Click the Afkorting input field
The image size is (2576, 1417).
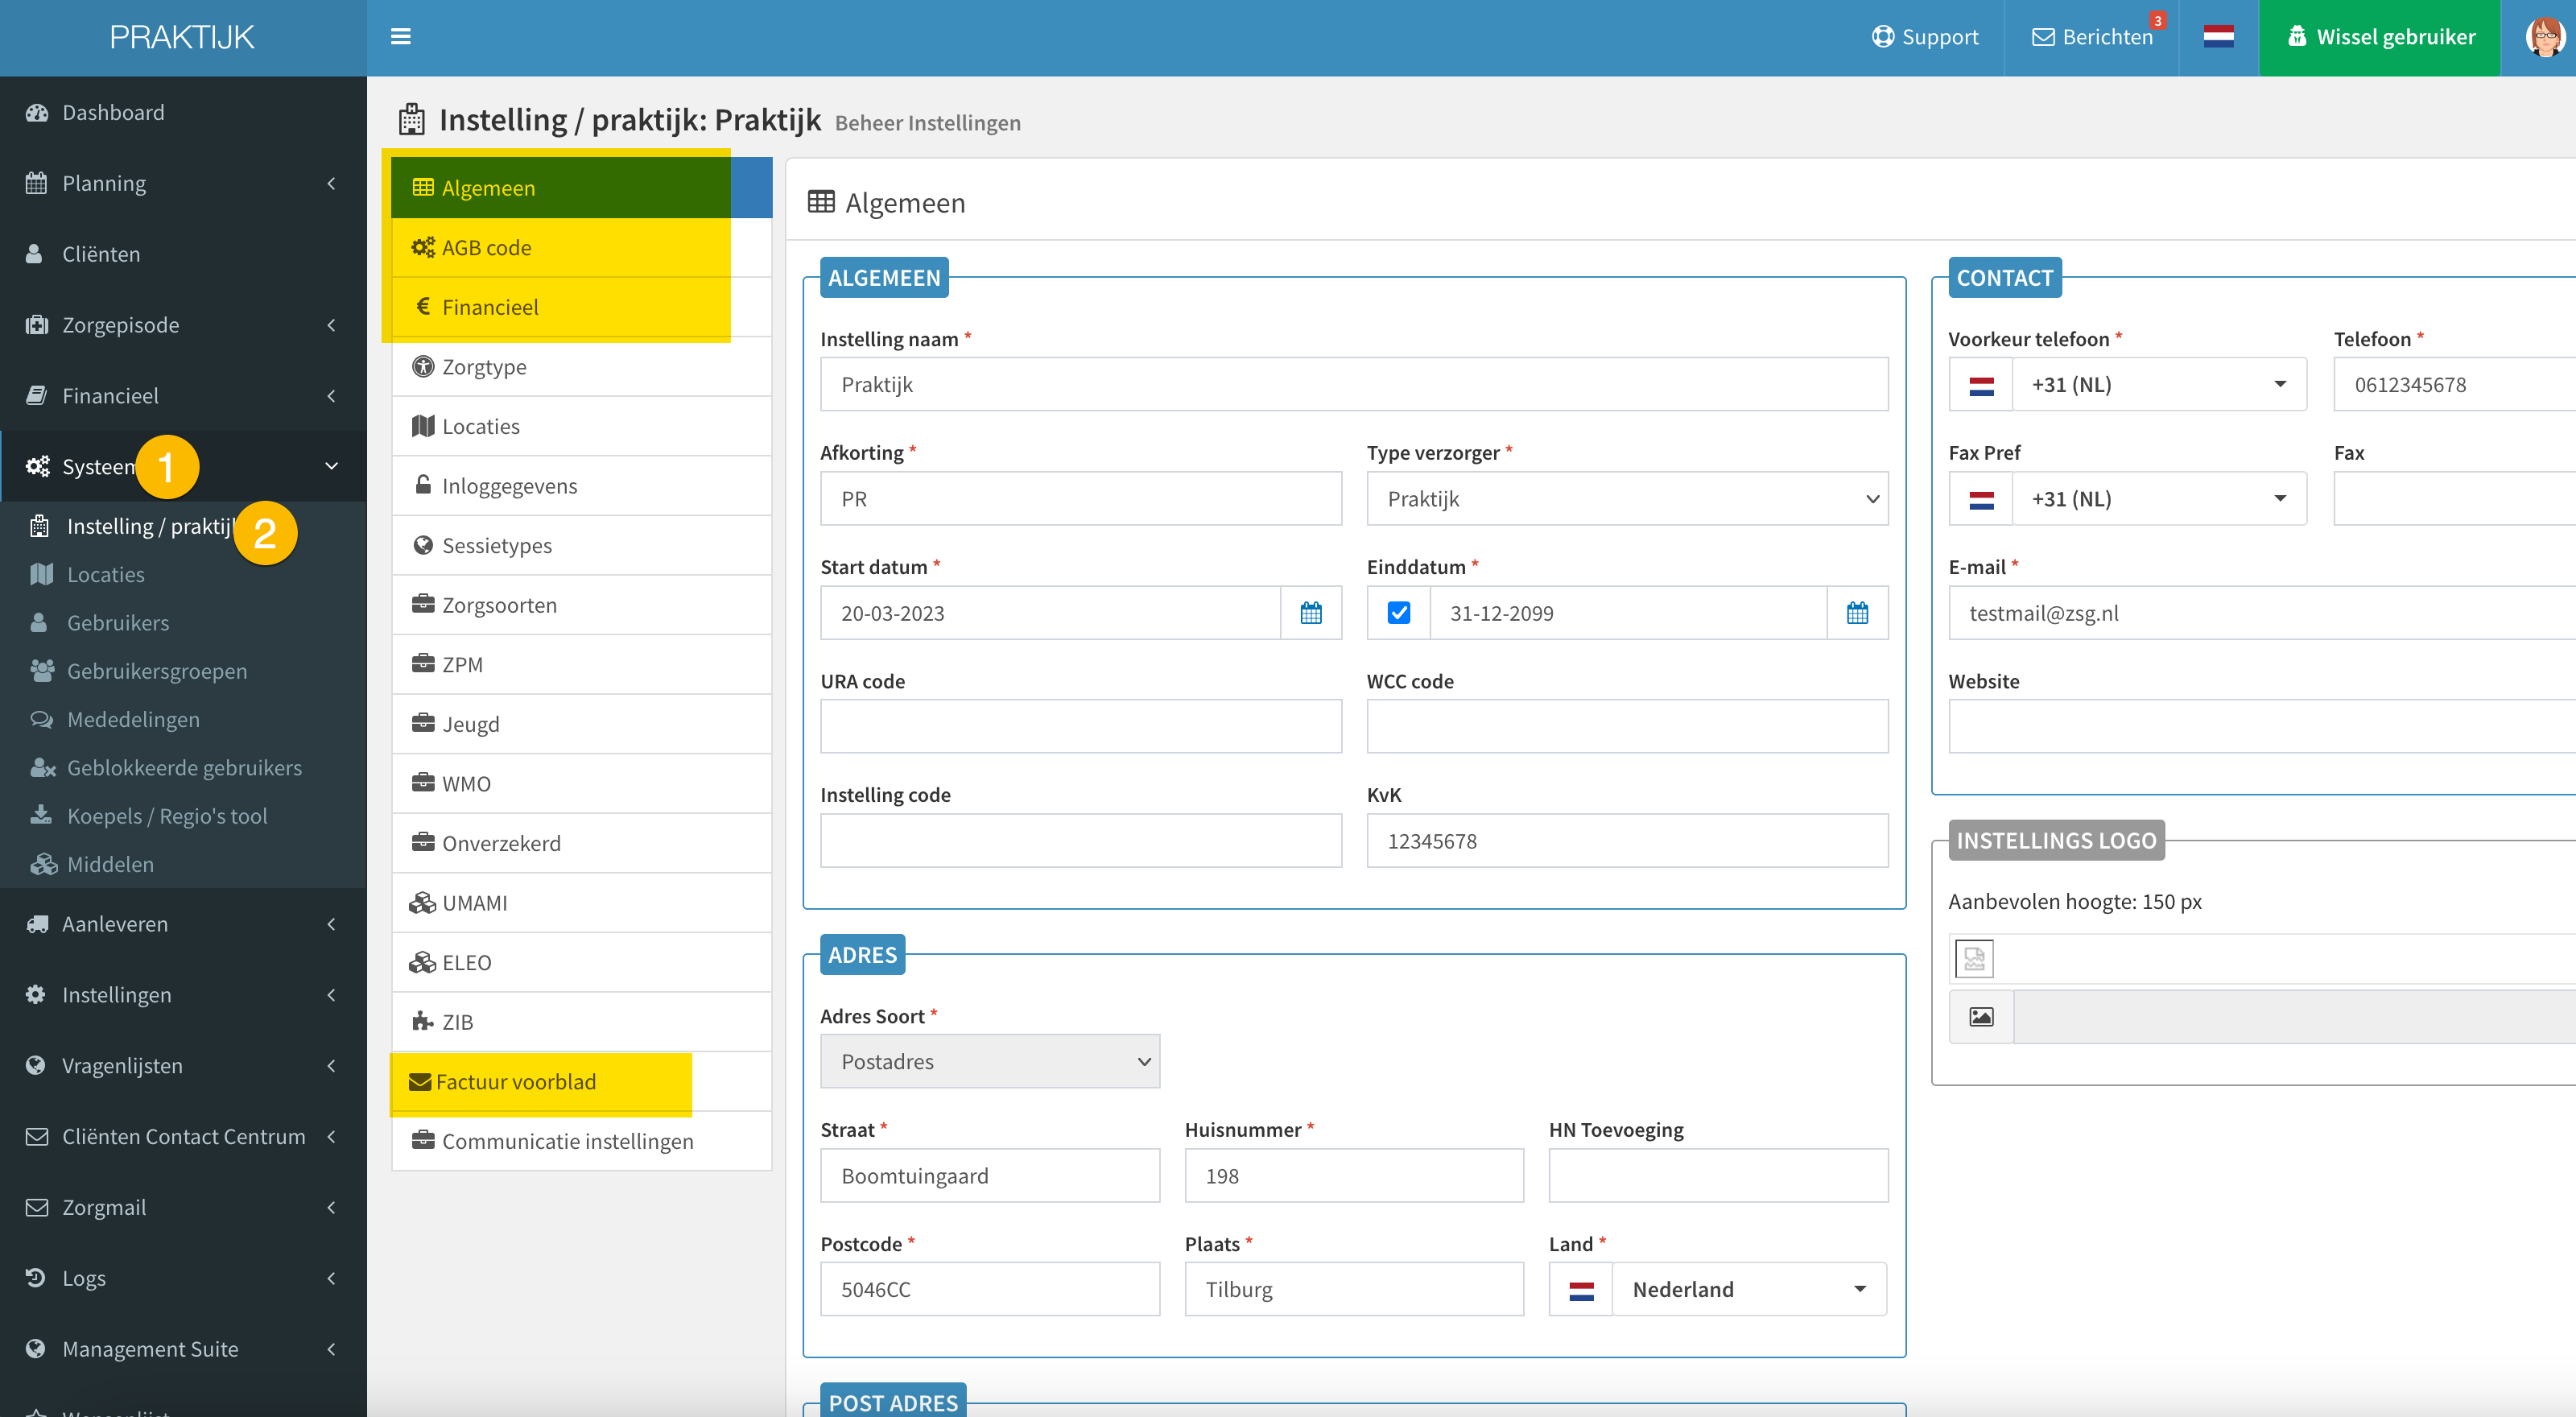point(1081,499)
